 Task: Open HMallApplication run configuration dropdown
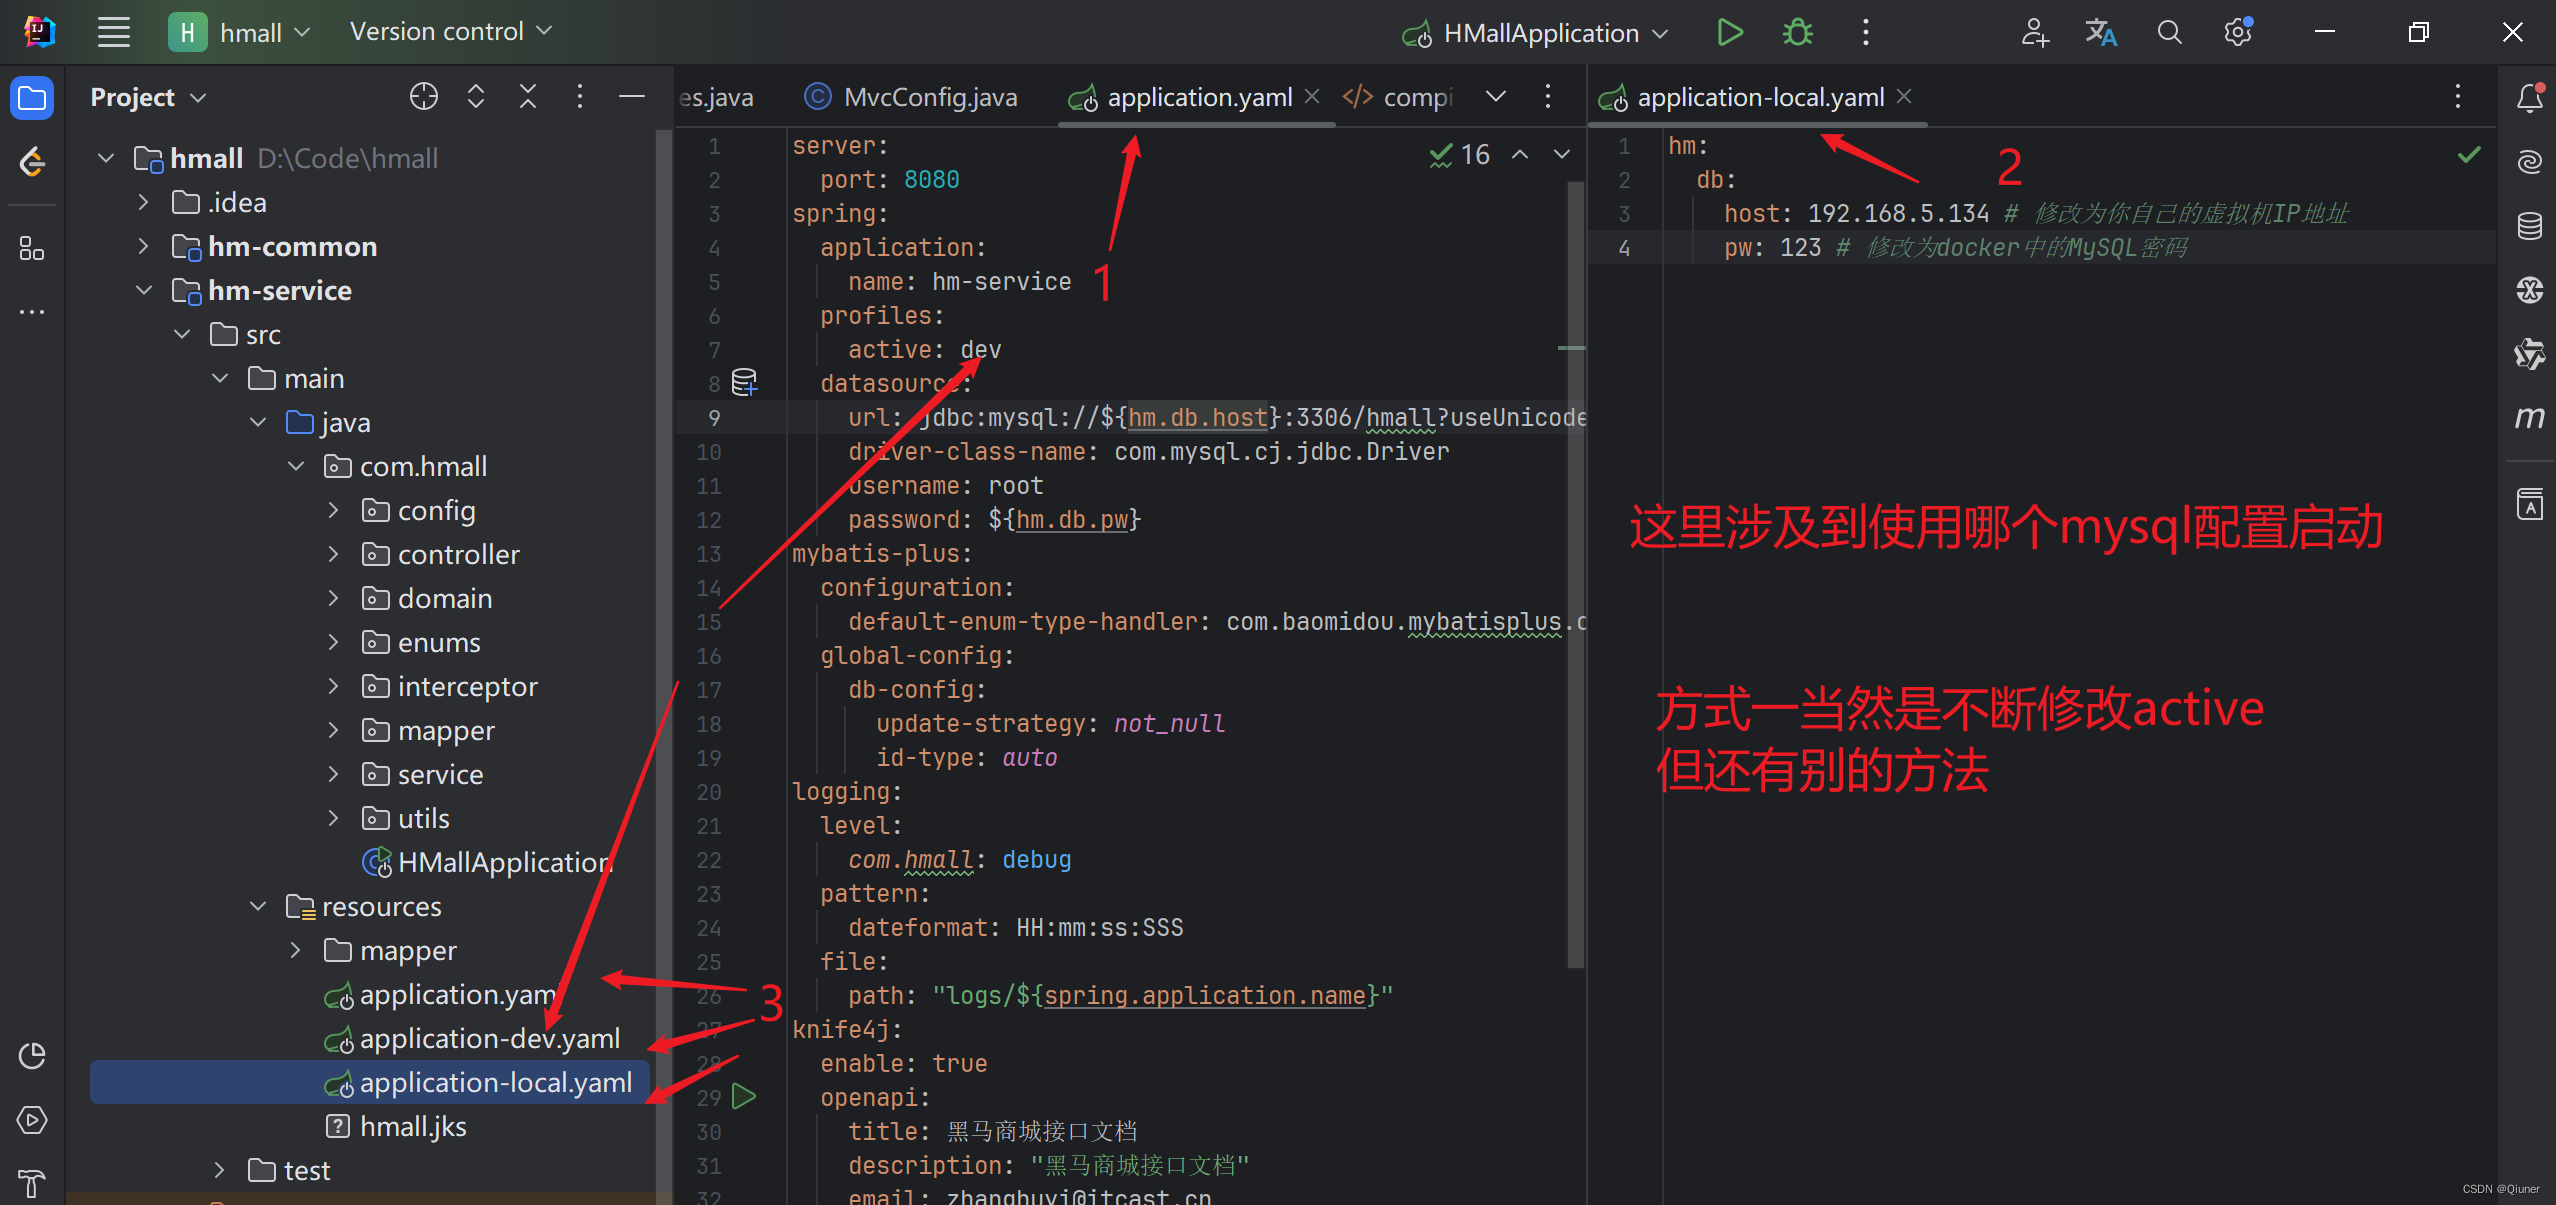(x=1540, y=33)
